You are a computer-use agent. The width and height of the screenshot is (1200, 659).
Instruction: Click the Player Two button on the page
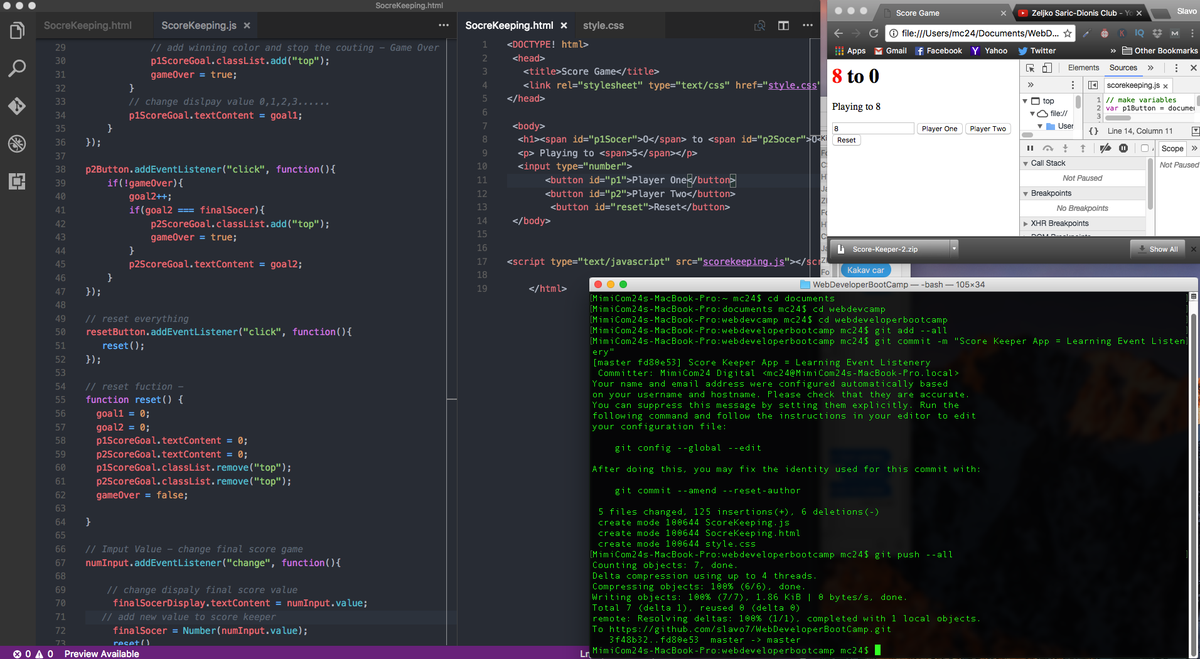pos(987,128)
